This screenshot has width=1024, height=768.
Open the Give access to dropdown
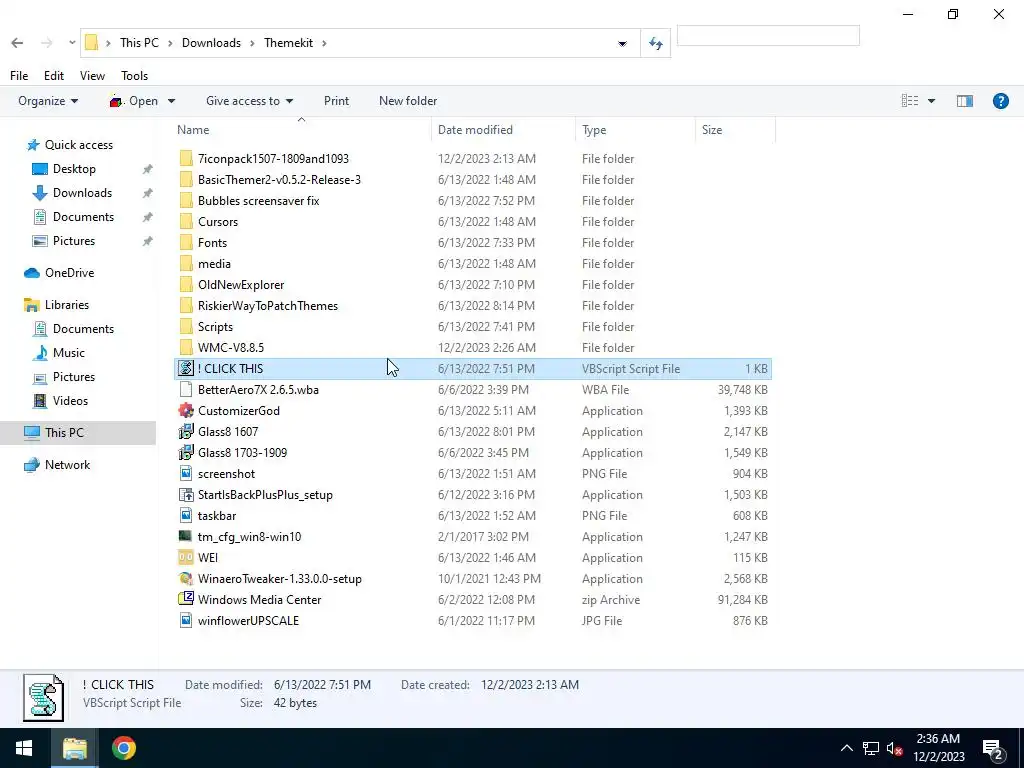click(x=249, y=101)
